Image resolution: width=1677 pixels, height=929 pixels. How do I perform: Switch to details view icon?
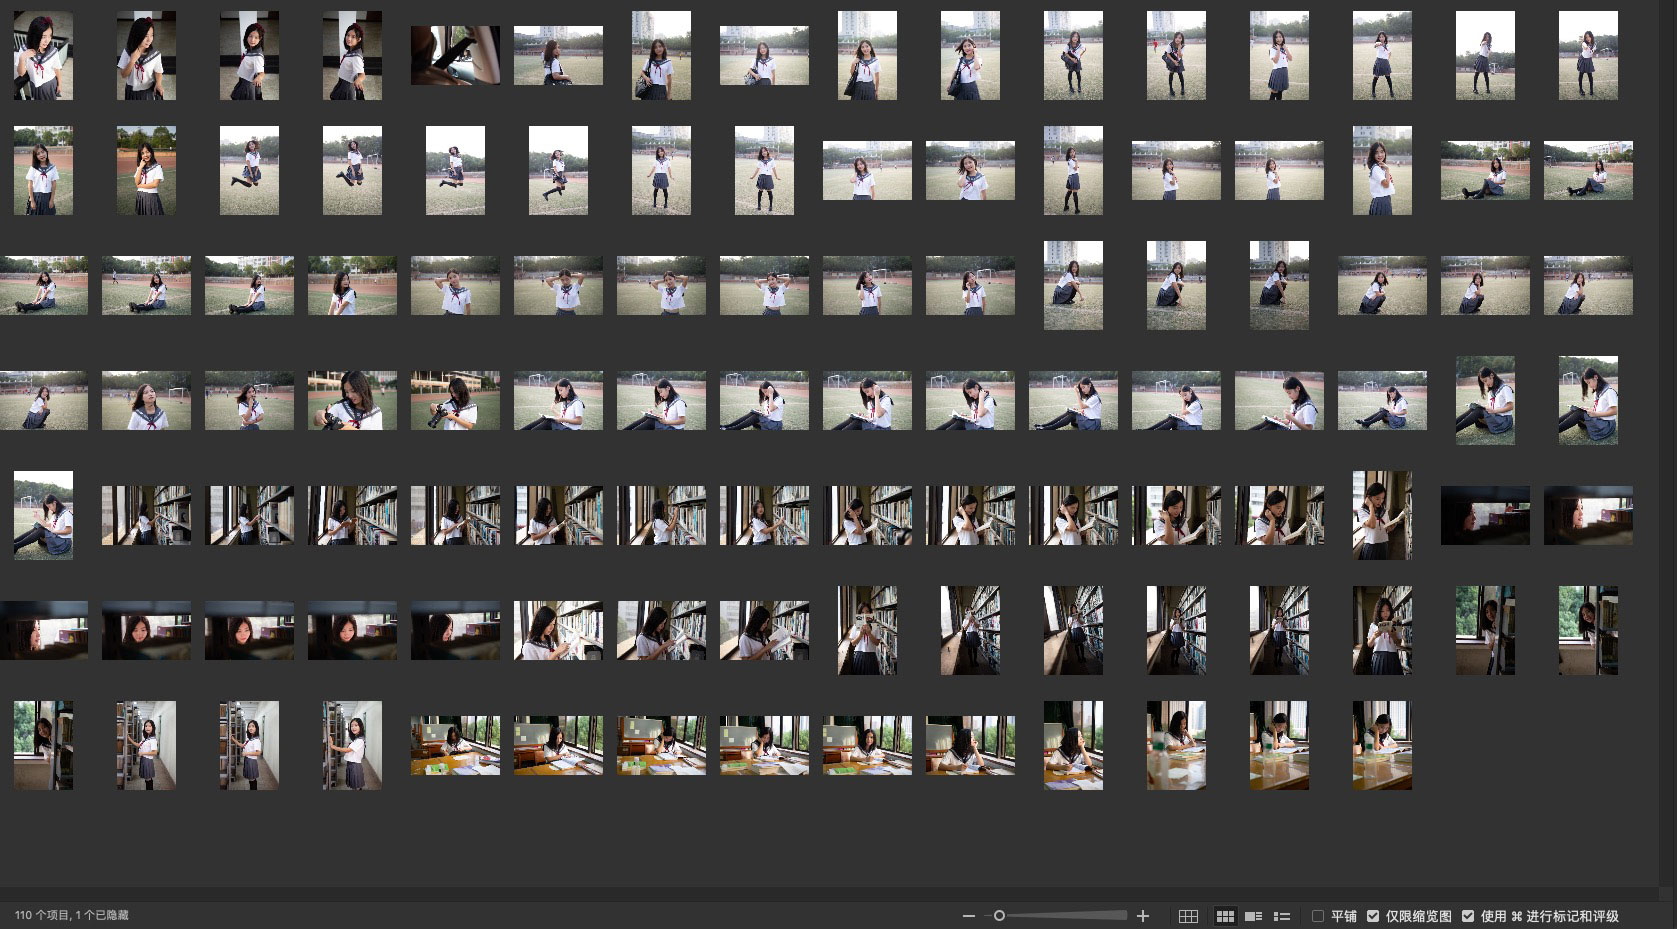tap(1253, 916)
